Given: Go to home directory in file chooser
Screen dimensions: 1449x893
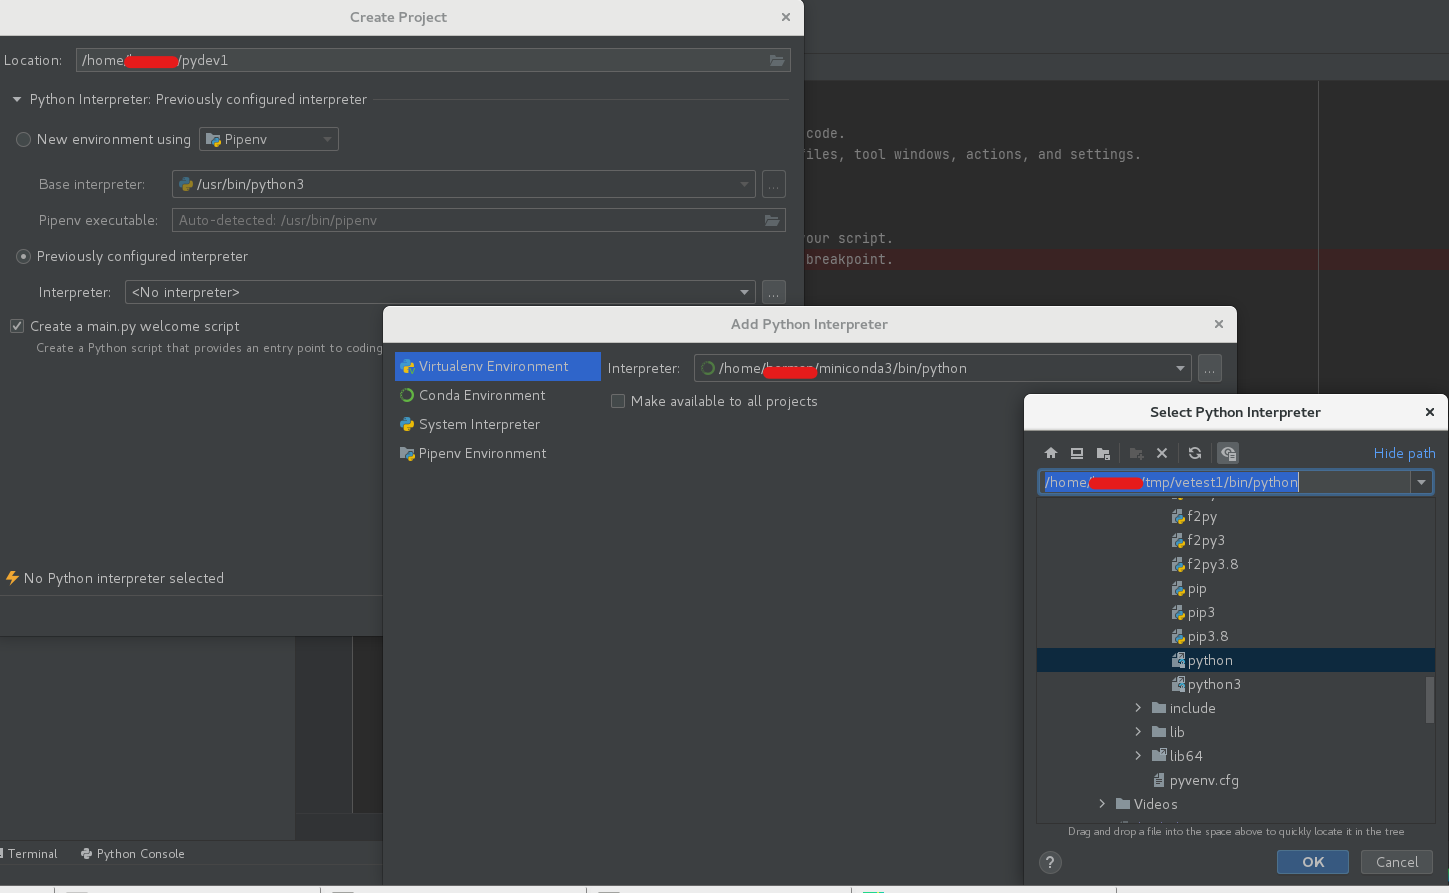Looking at the screenshot, I should (1051, 453).
